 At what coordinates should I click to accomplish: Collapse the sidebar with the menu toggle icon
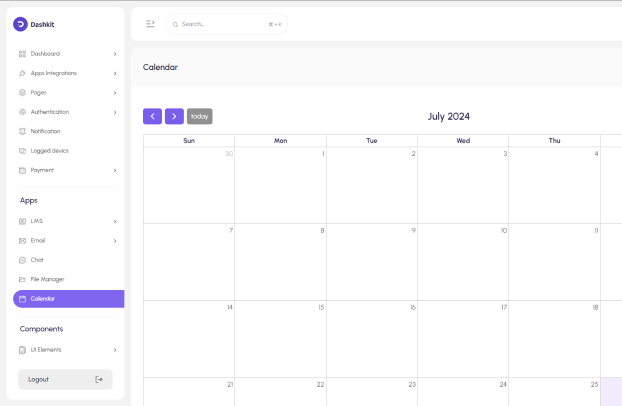click(150, 24)
